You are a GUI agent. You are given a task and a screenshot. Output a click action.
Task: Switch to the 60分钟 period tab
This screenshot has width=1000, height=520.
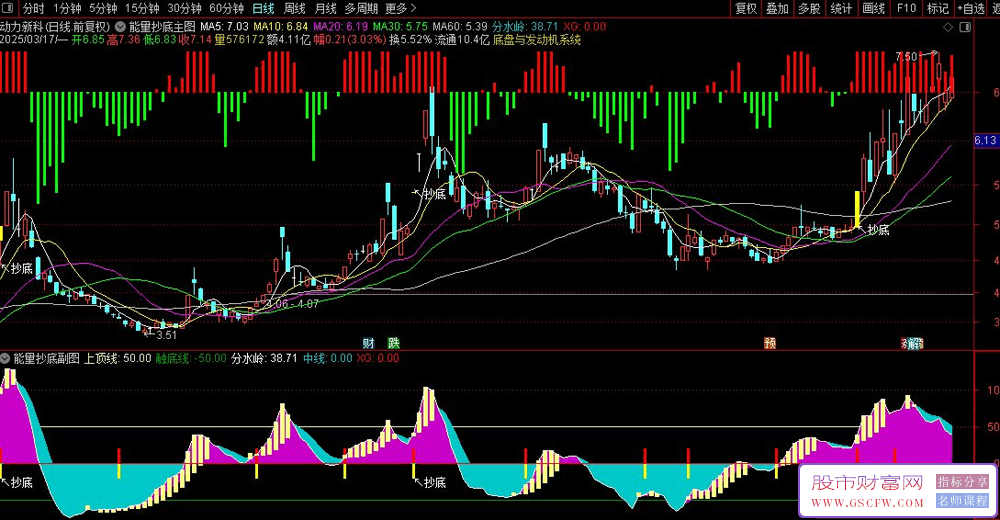(x=226, y=8)
